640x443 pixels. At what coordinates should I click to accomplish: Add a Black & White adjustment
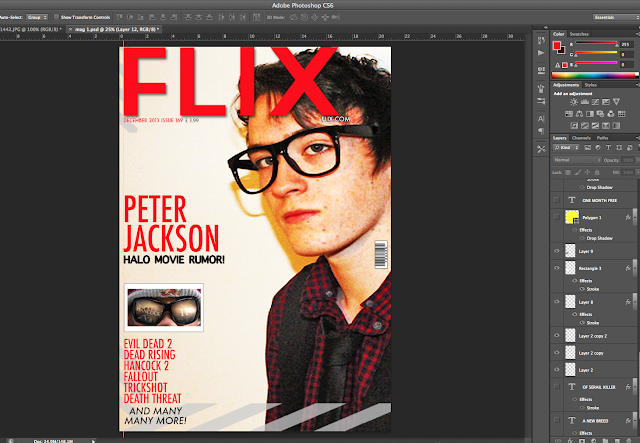point(590,114)
